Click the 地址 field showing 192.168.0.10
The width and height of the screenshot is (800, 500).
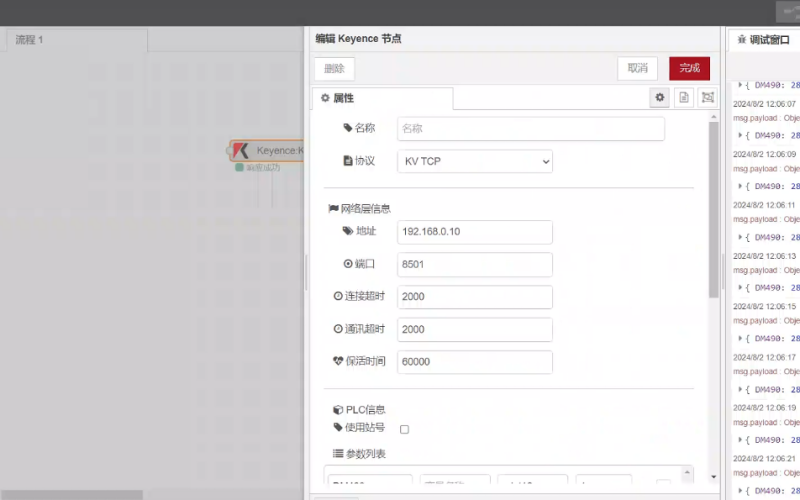click(475, 232)
